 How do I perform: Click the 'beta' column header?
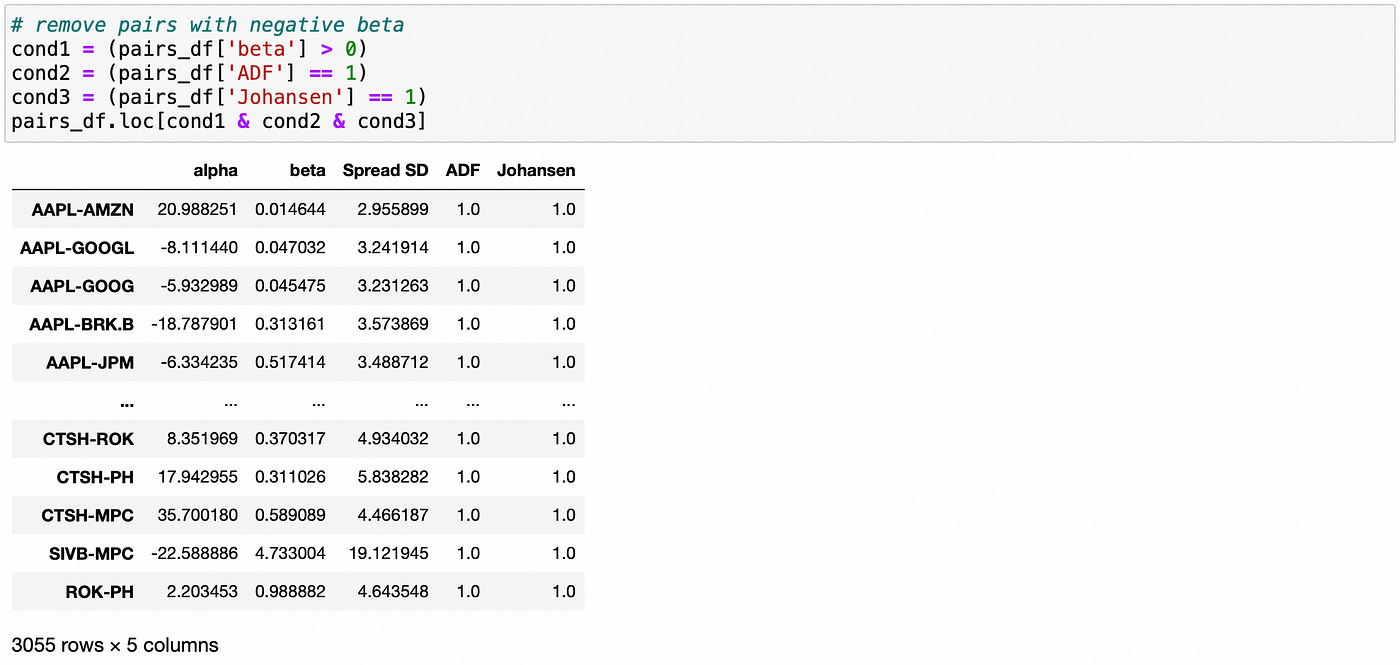pos(308,170)
